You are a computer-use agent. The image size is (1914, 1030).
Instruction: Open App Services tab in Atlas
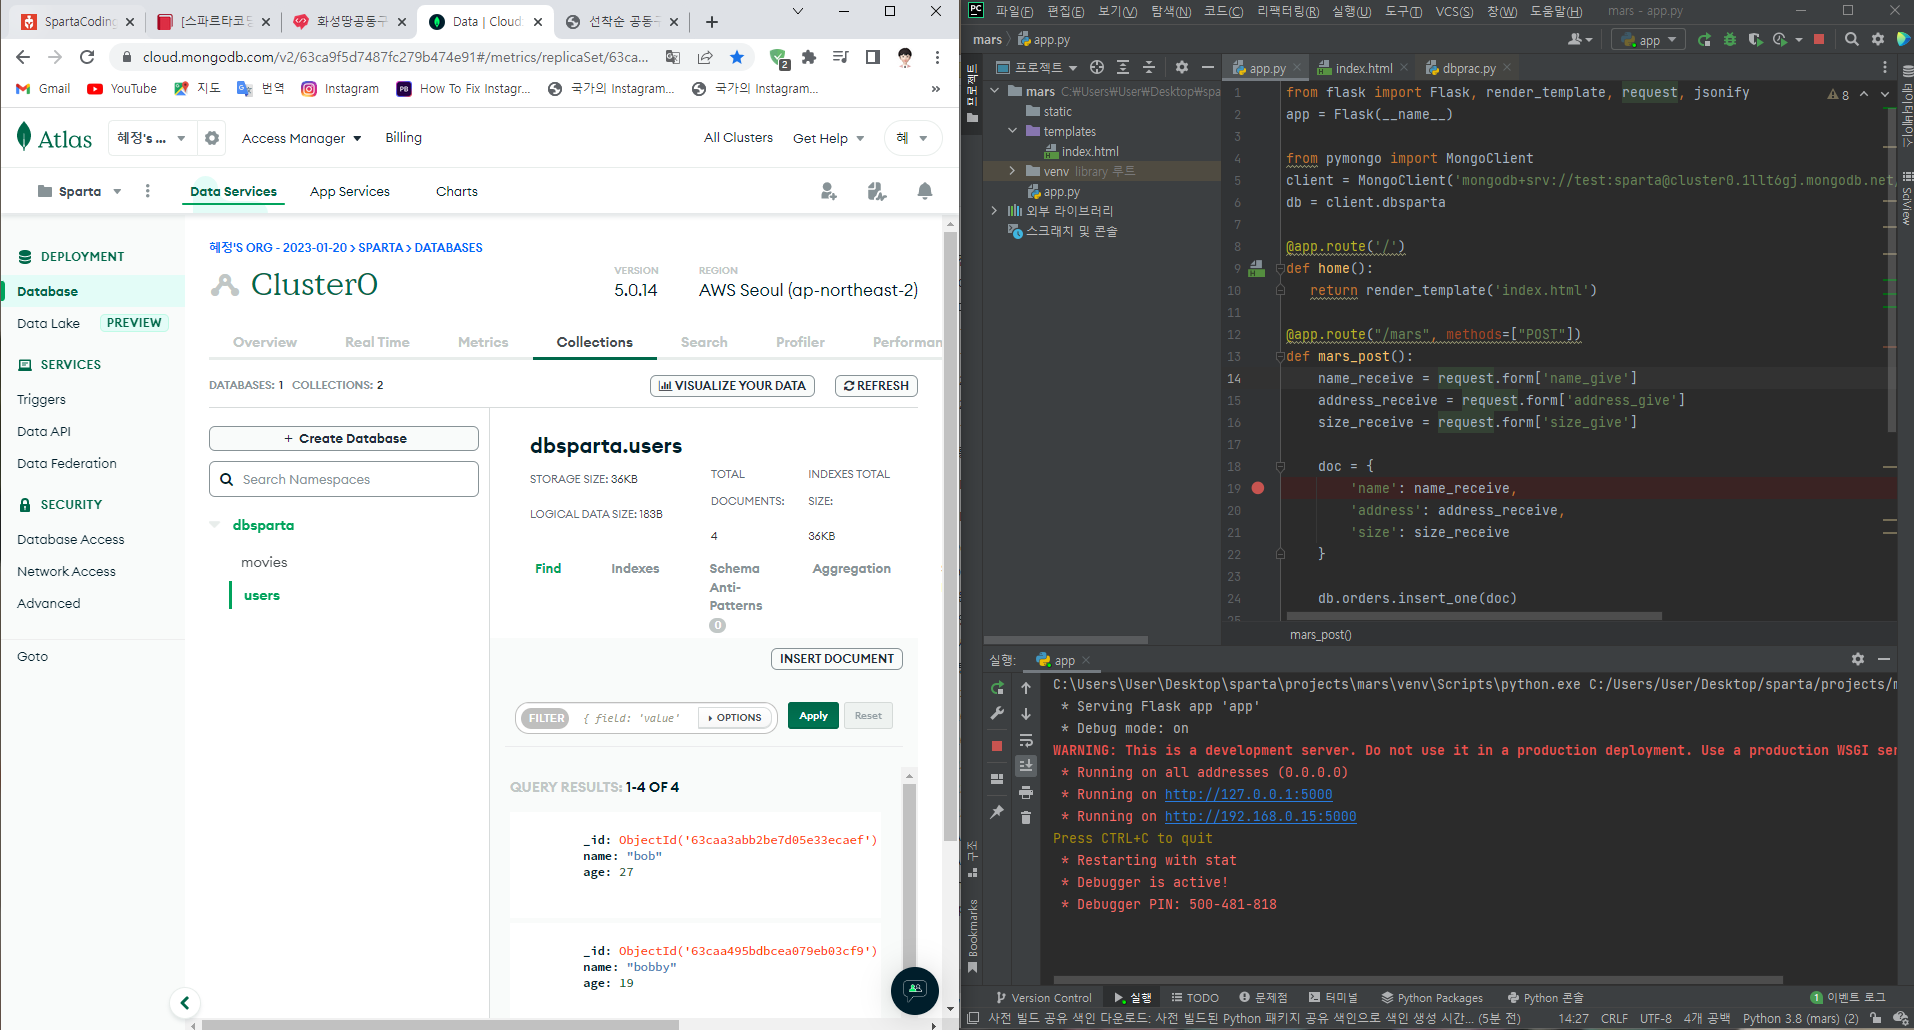tap(350, 191)
